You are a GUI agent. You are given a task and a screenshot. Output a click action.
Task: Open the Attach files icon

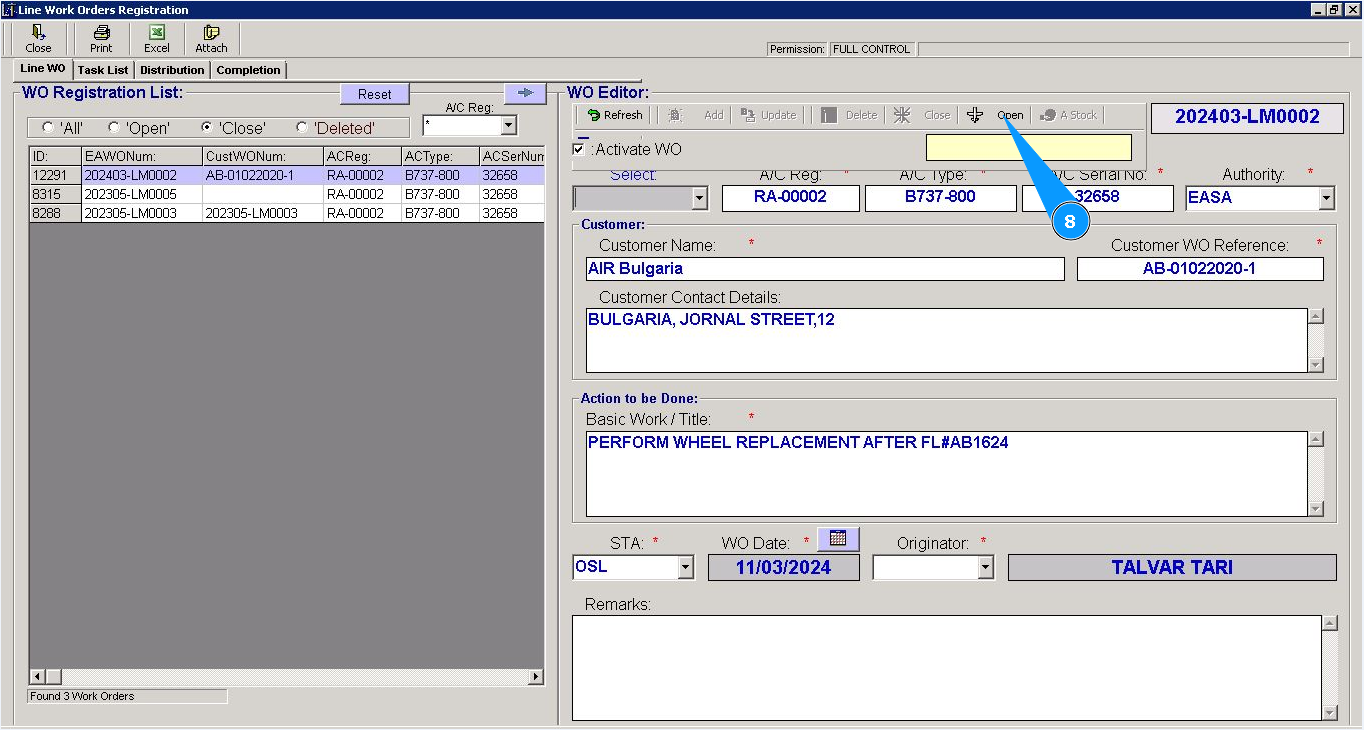tap(211, 38)
